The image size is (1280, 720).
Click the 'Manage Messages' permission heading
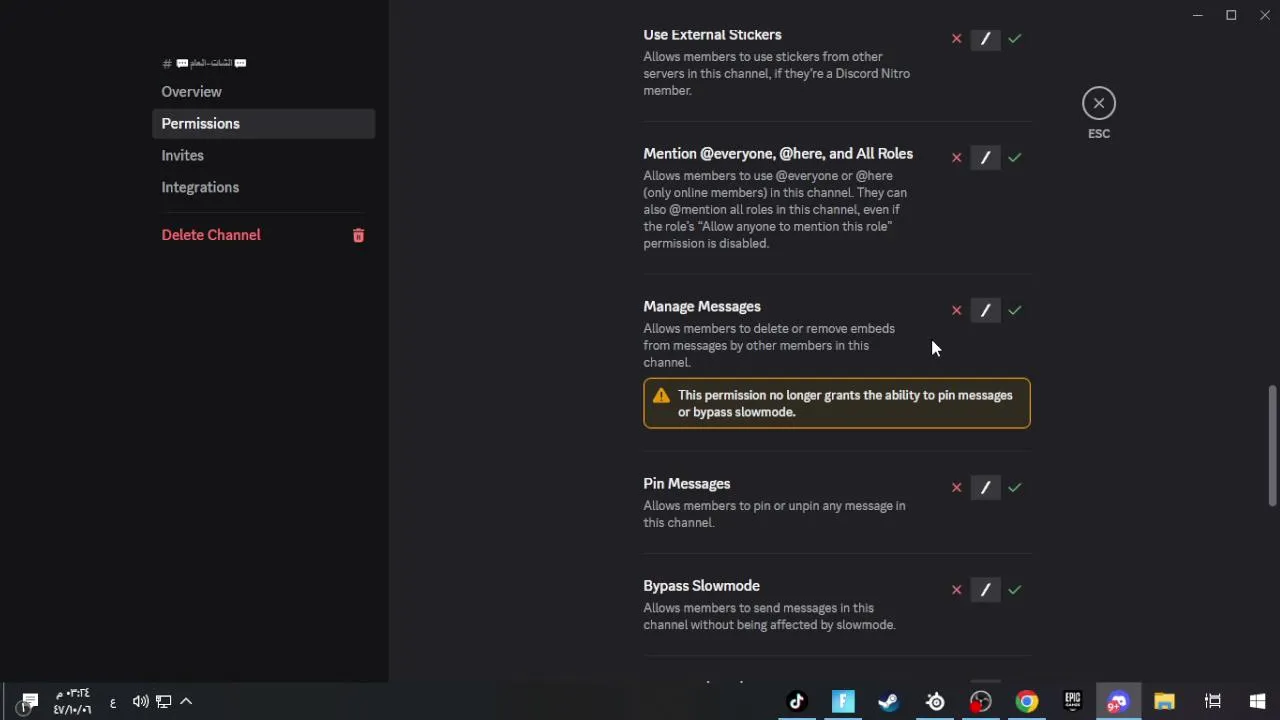702,307
